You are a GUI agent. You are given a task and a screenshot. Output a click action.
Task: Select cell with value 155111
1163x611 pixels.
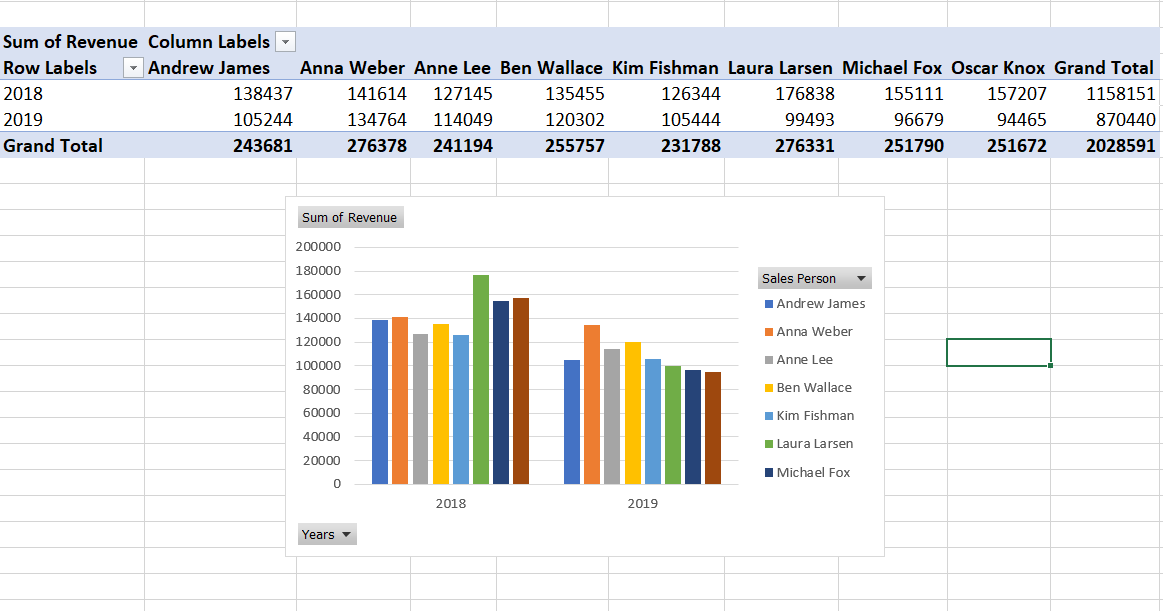click(x=892, y=93)
